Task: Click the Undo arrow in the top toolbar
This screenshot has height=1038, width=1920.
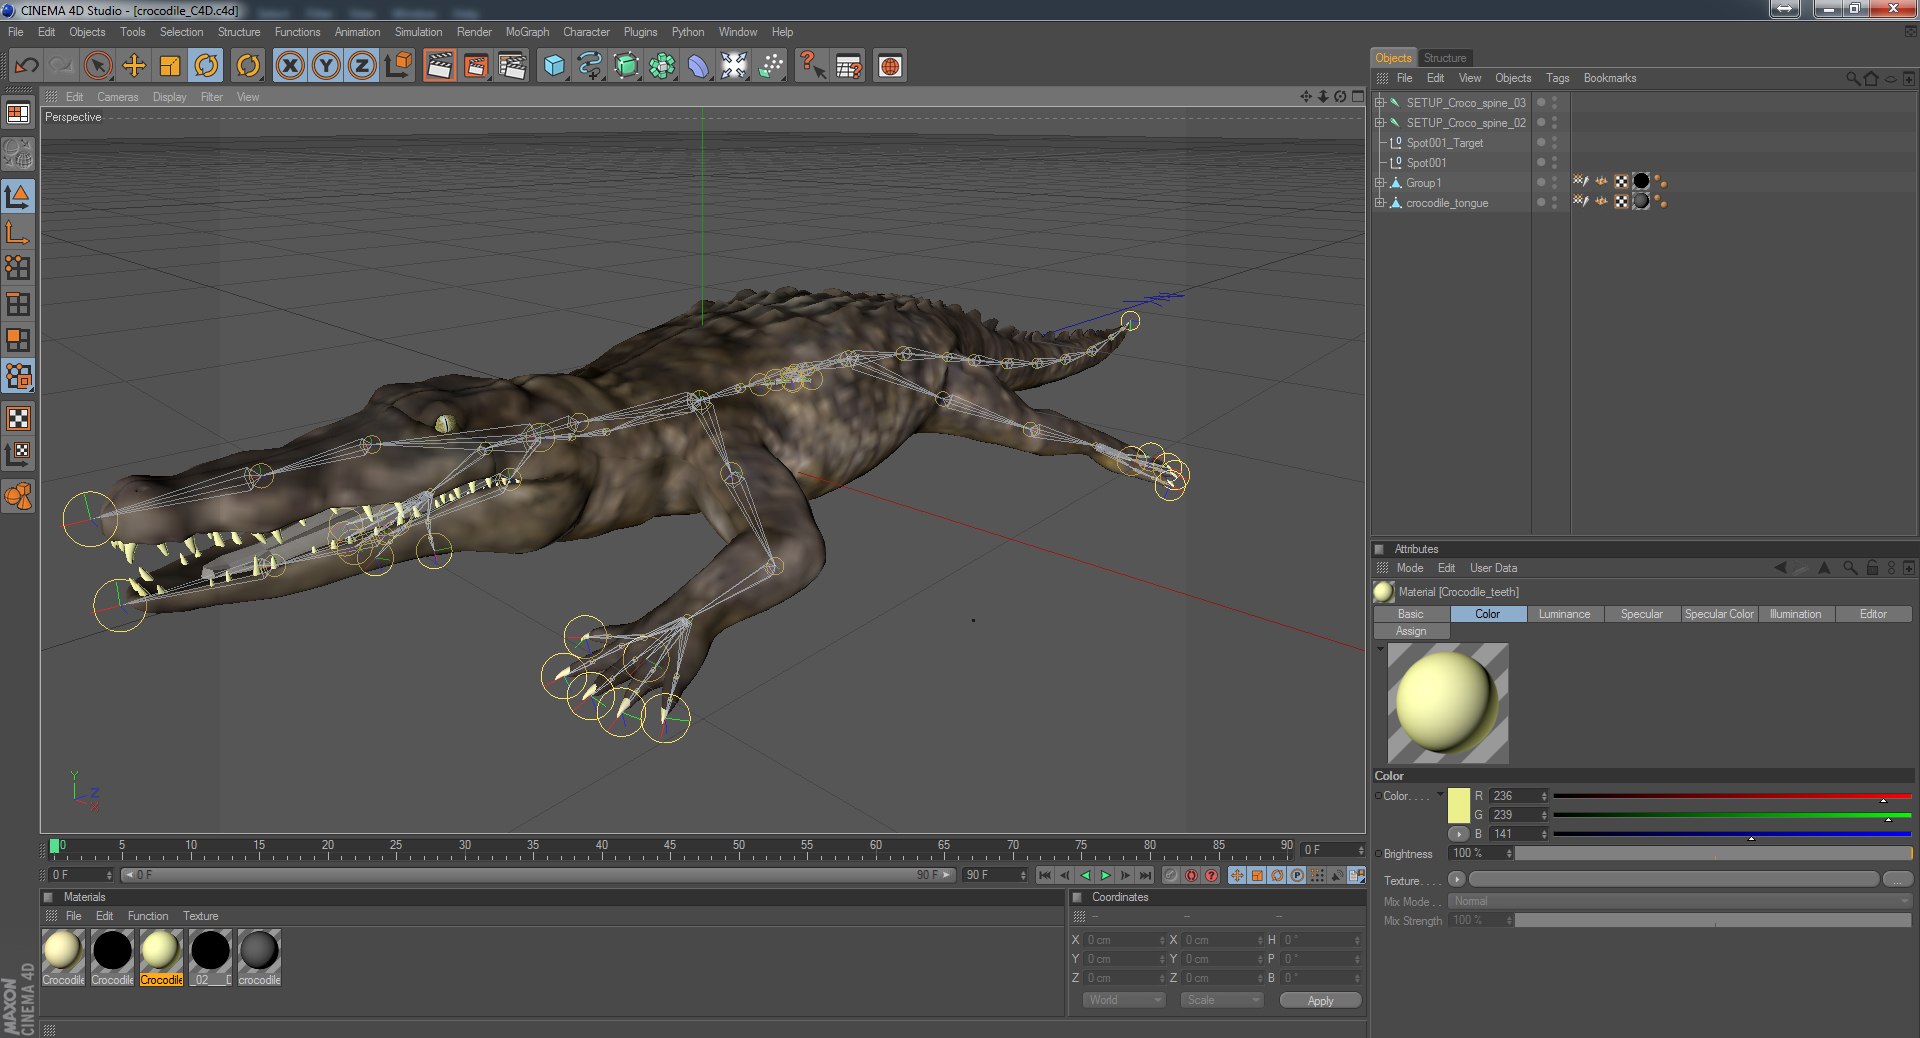Action: click(27, 66)
